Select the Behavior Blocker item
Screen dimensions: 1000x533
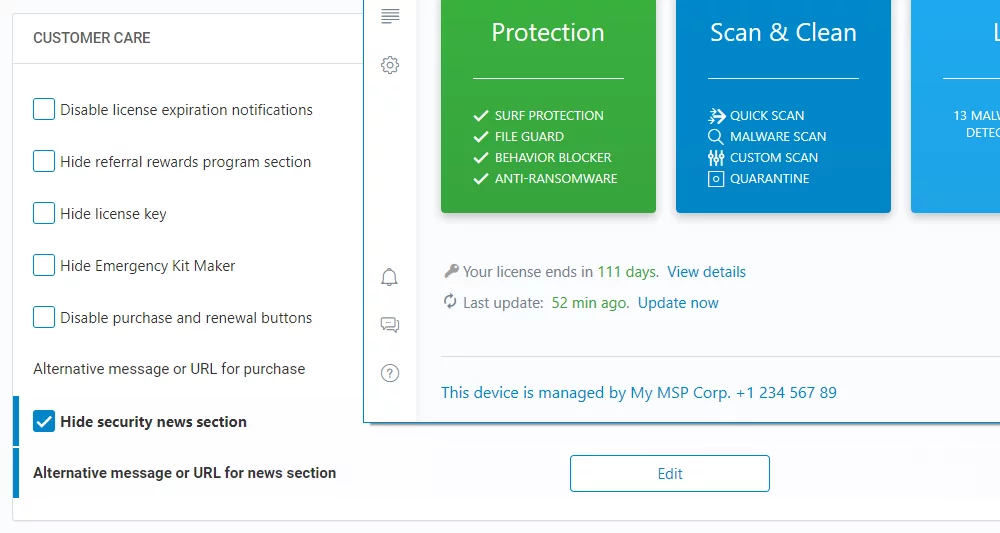tap(553, 158)
